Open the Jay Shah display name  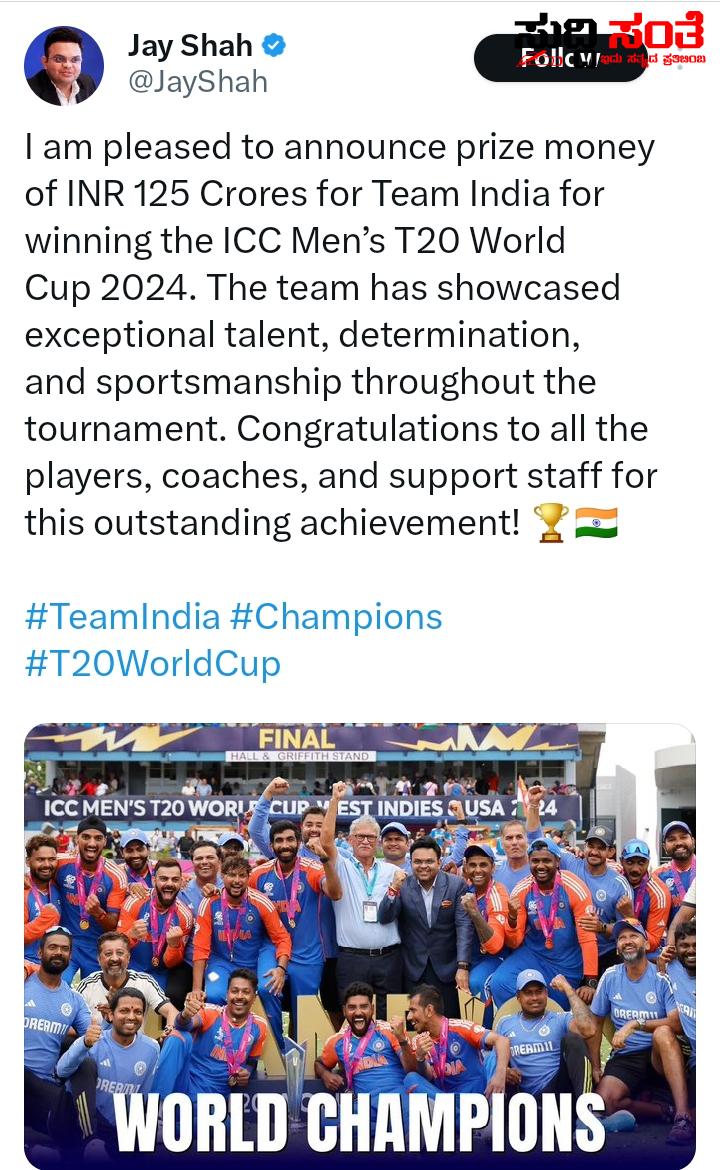[190, 46]
